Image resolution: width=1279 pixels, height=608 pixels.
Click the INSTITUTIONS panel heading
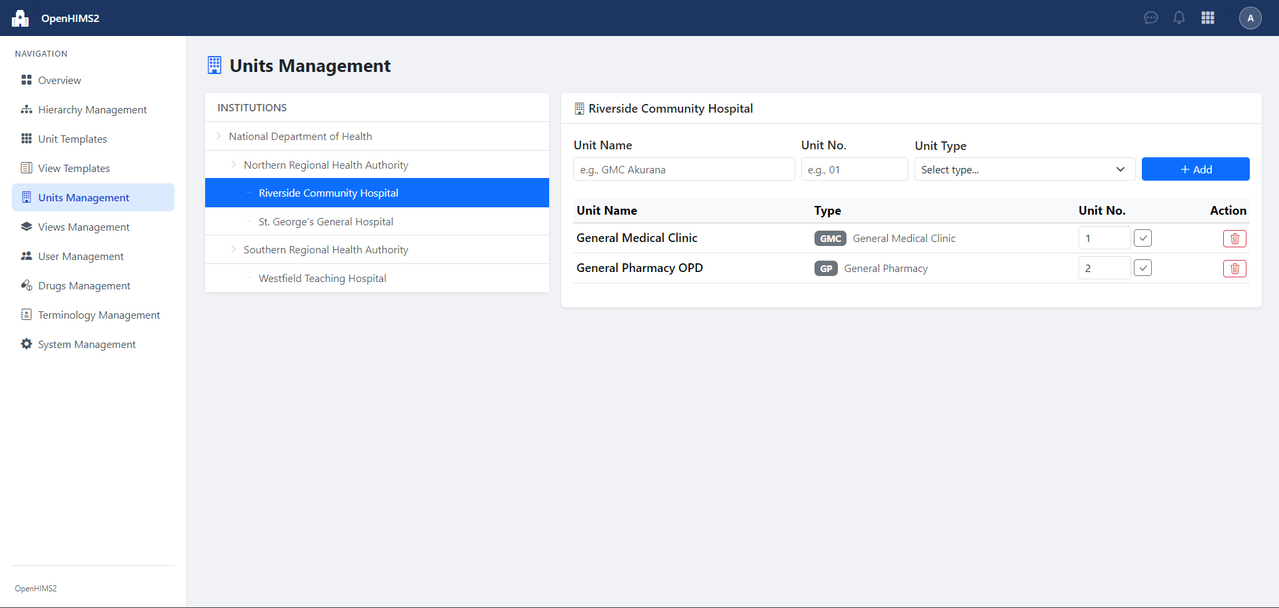(x=252, y=107)
